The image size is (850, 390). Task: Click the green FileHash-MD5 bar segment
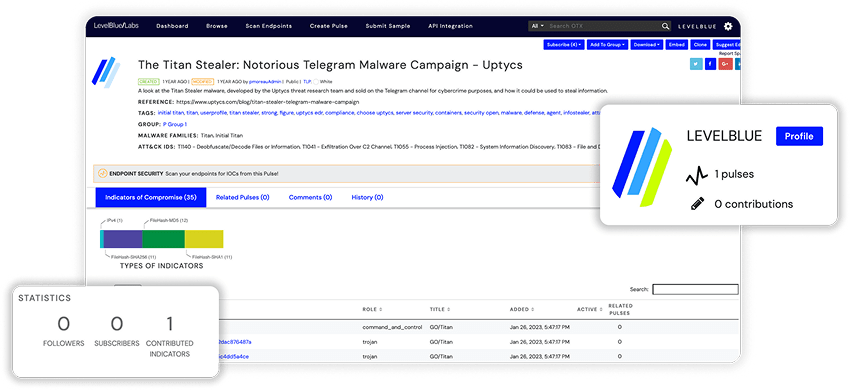163,239
